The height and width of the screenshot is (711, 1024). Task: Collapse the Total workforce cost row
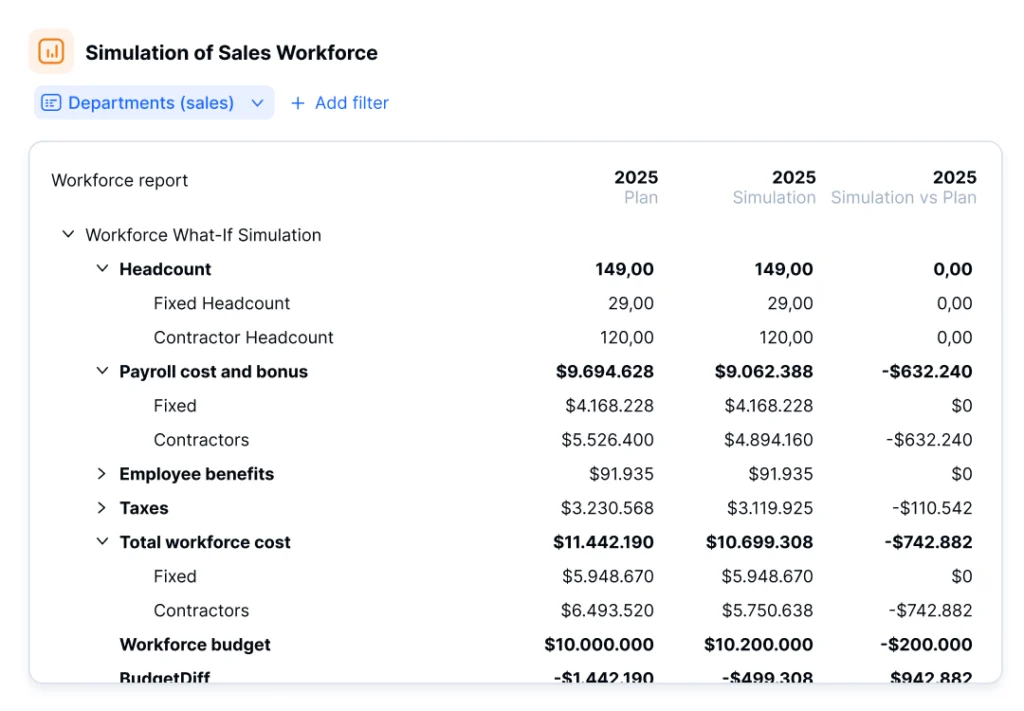(103, 541)
